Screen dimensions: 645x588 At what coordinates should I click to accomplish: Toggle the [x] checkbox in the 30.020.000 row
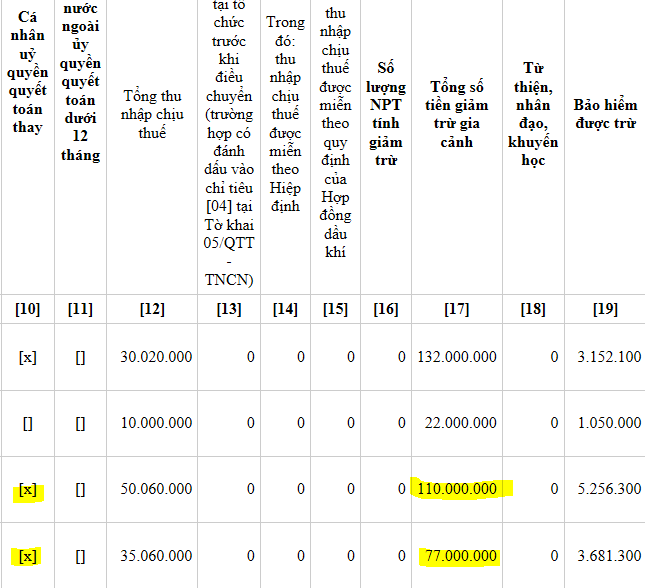coord(28,357)
